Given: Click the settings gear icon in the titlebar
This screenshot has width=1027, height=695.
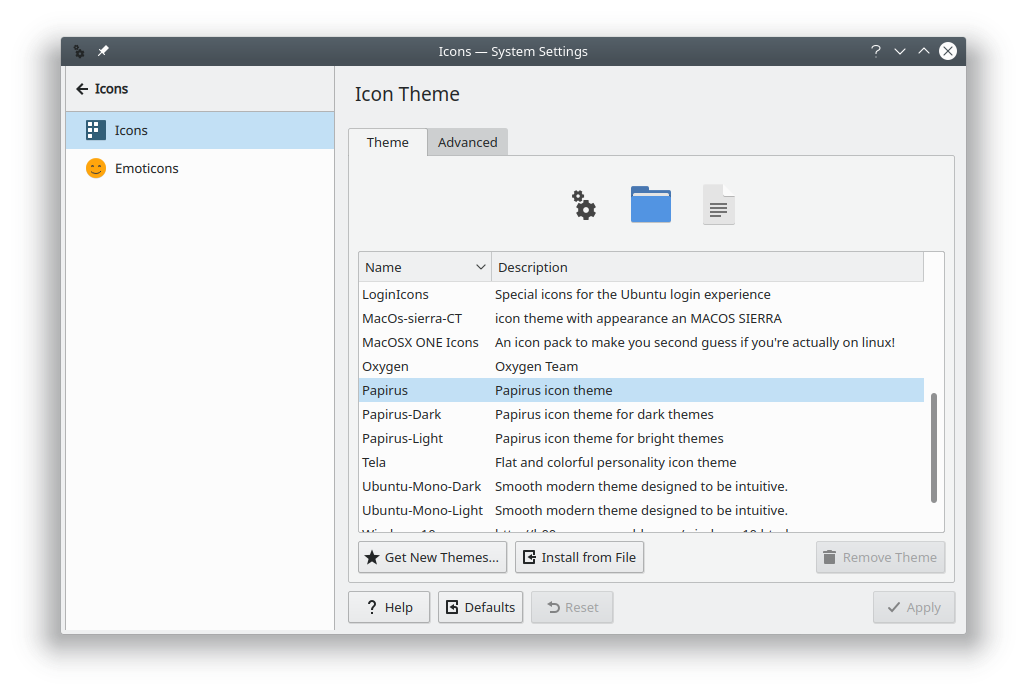Looking at the screenshot, I should pos(78,51).
